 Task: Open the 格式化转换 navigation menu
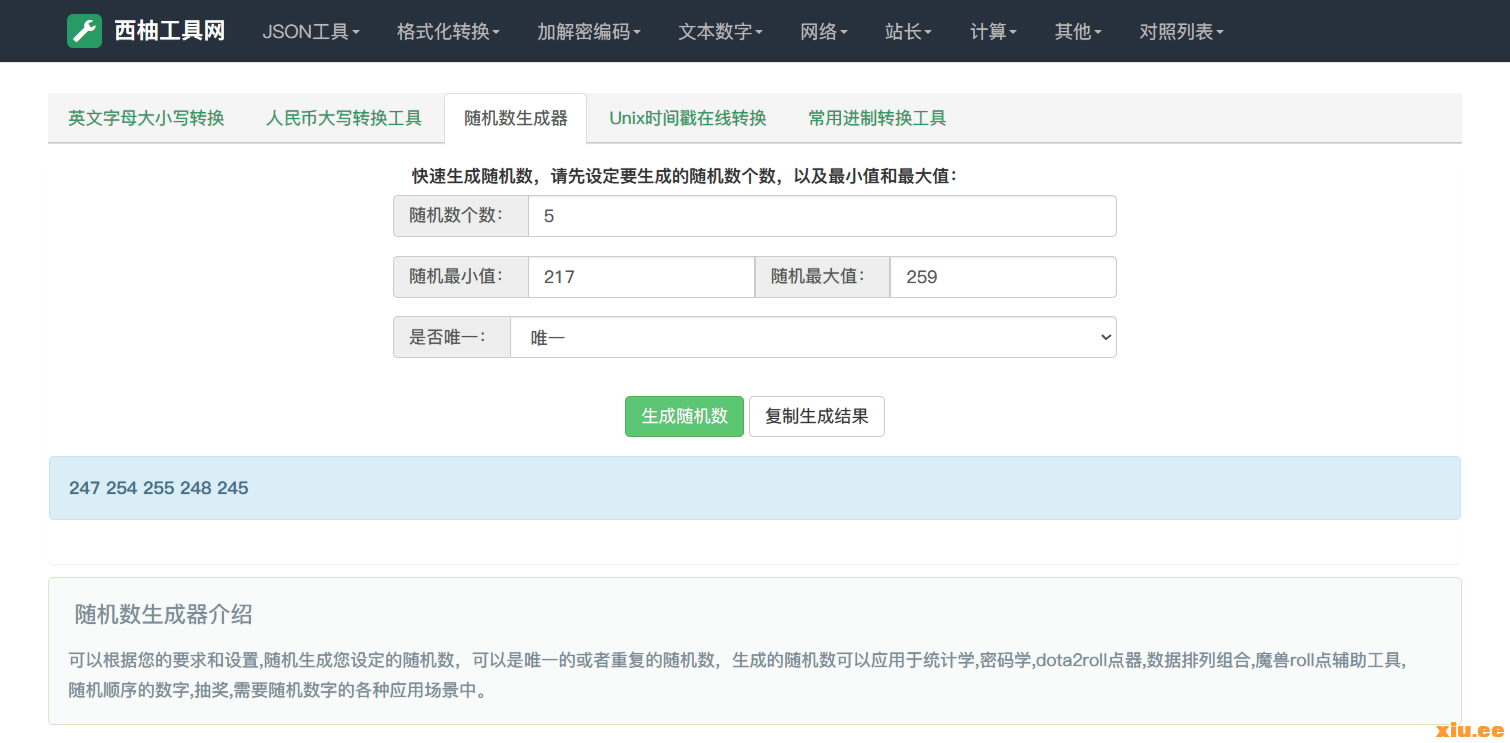click(x=448, y=32)
